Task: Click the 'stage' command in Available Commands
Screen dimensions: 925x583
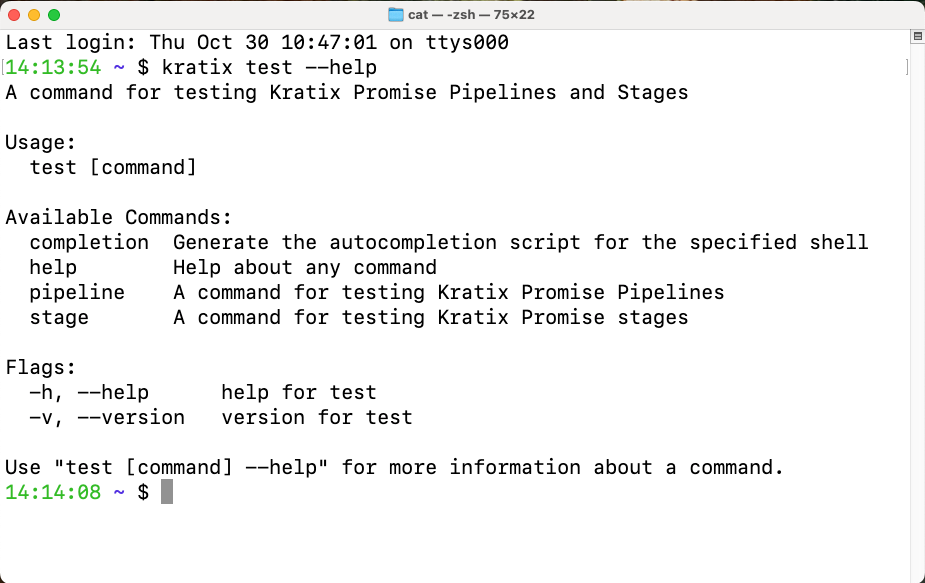Action: point(59,317)
